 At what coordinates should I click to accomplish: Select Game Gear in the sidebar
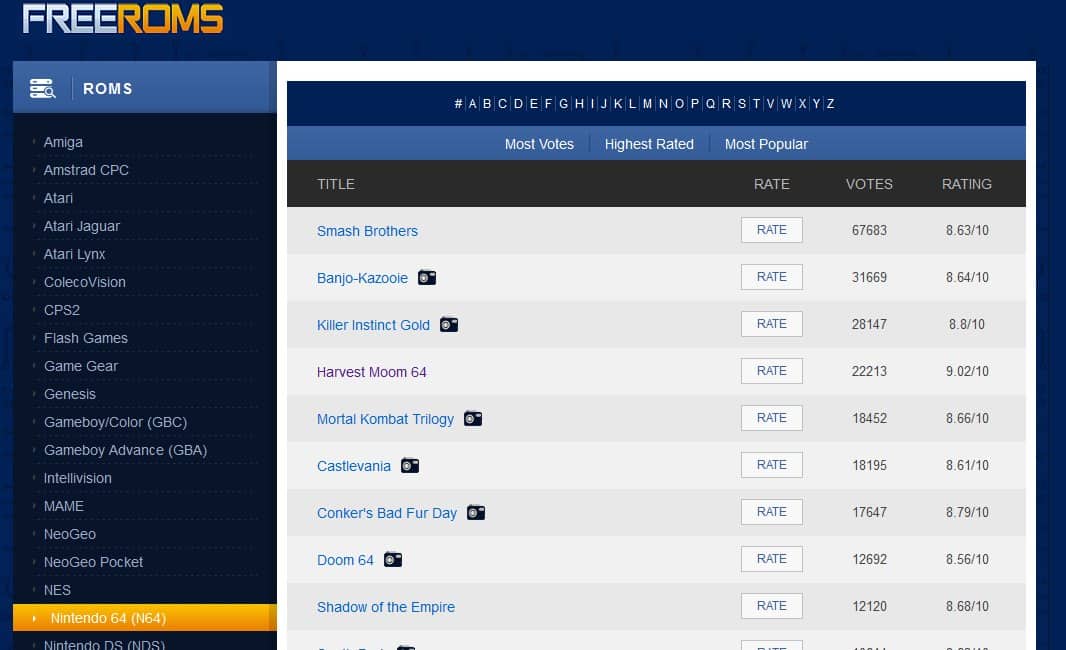[81, 366]
